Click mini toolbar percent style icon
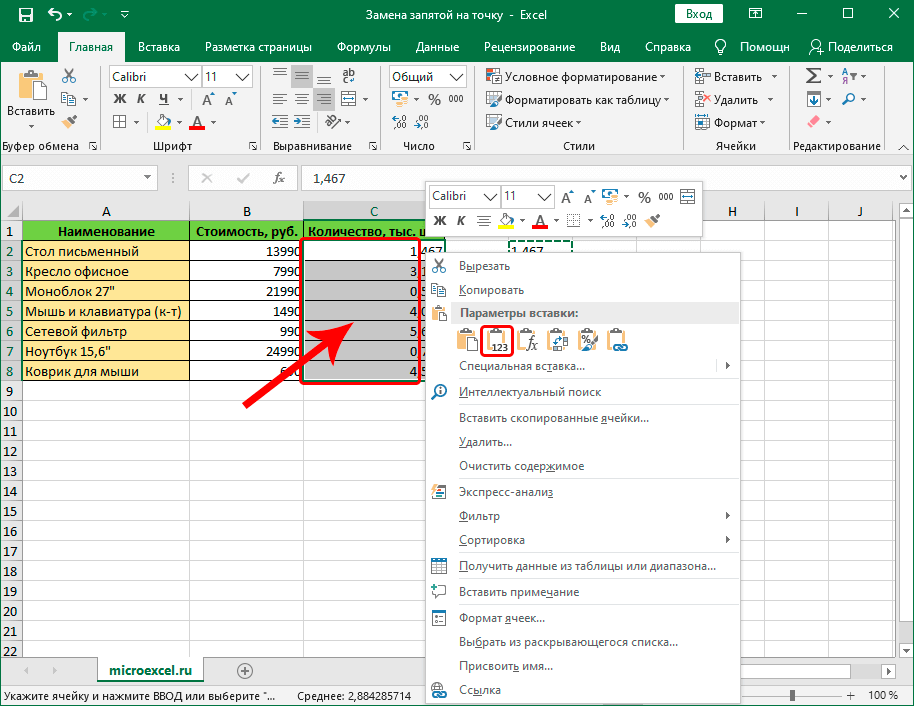 pyautogui.click(x=644, y=197)
